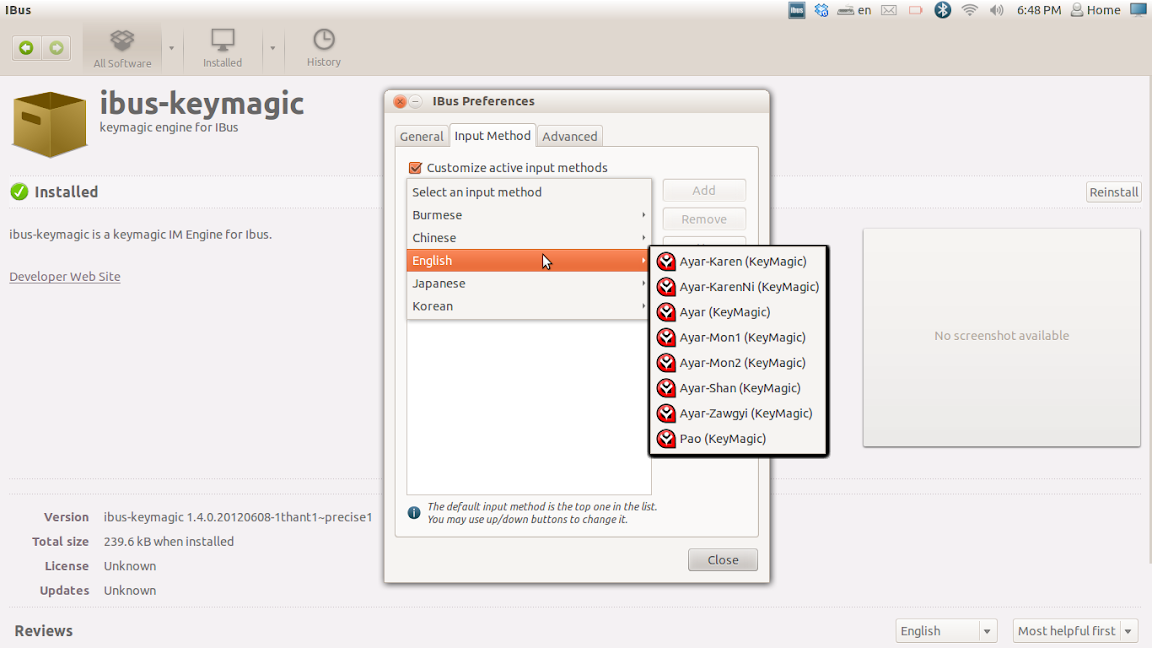The image size is (1152, 648).
Task: Click the Add input method button
Action: (704, 190)
